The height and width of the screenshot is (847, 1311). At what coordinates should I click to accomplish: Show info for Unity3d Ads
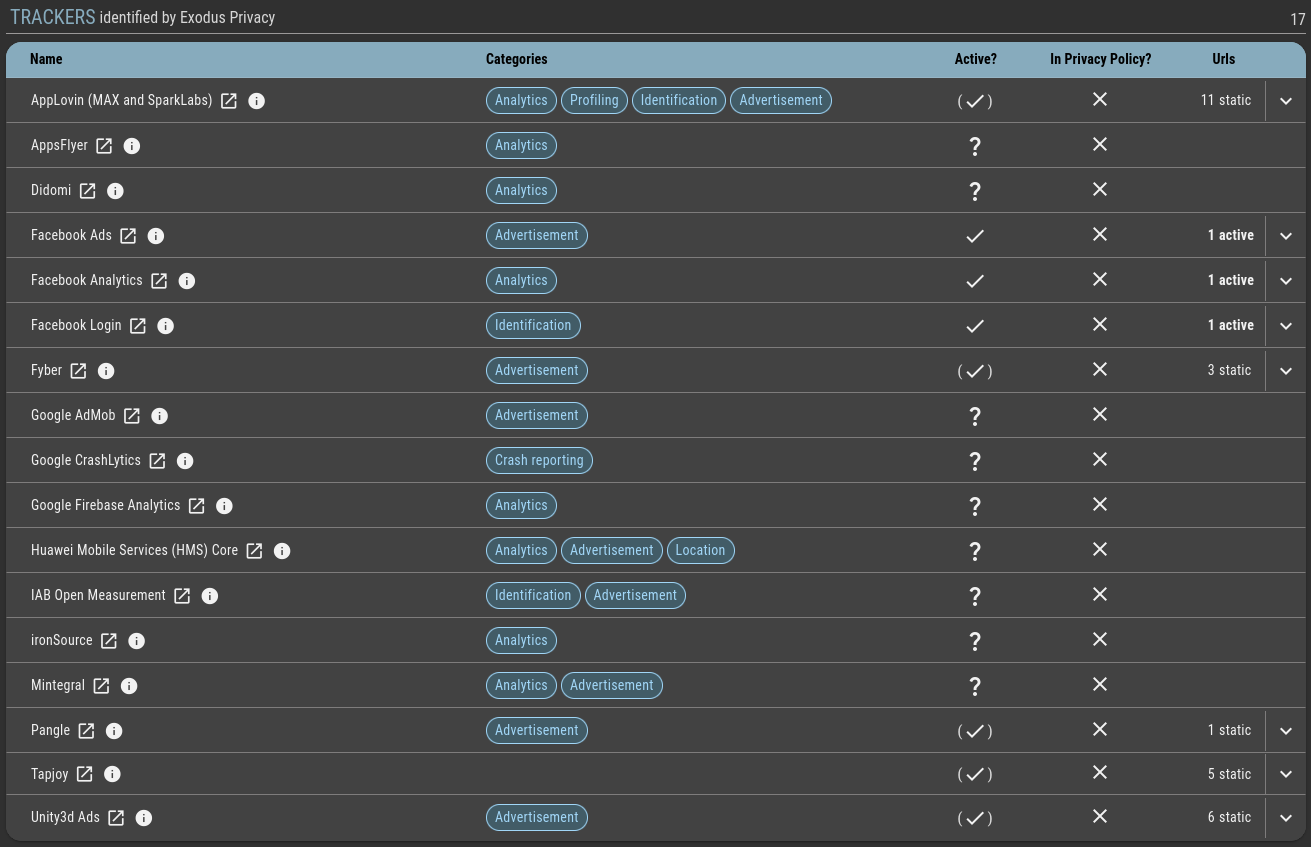click(x=144, y=818)
